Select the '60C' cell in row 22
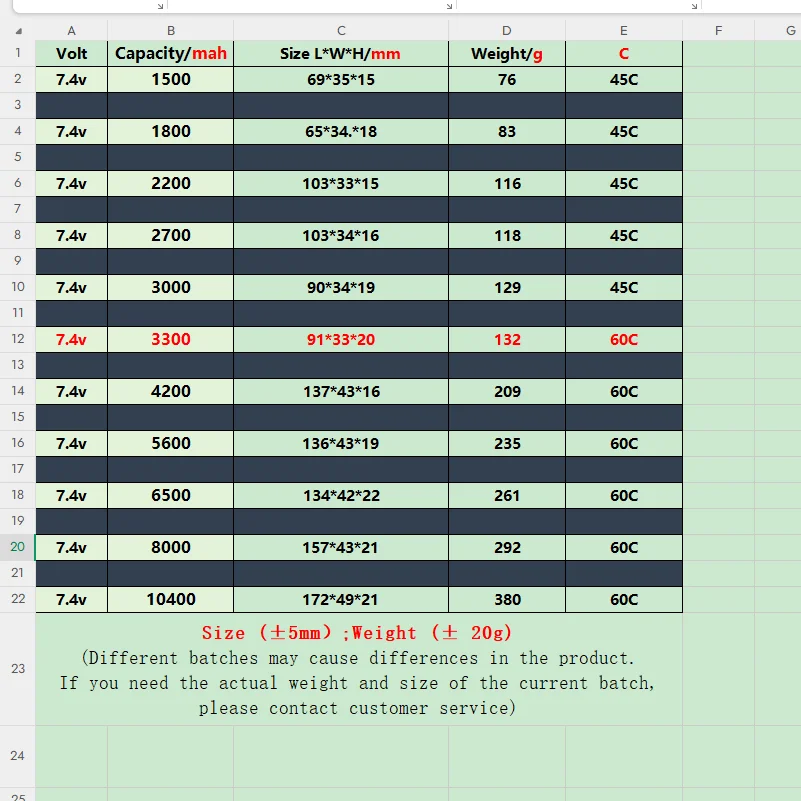This screenshot has height=801, width=801. [x=624, y=600]
